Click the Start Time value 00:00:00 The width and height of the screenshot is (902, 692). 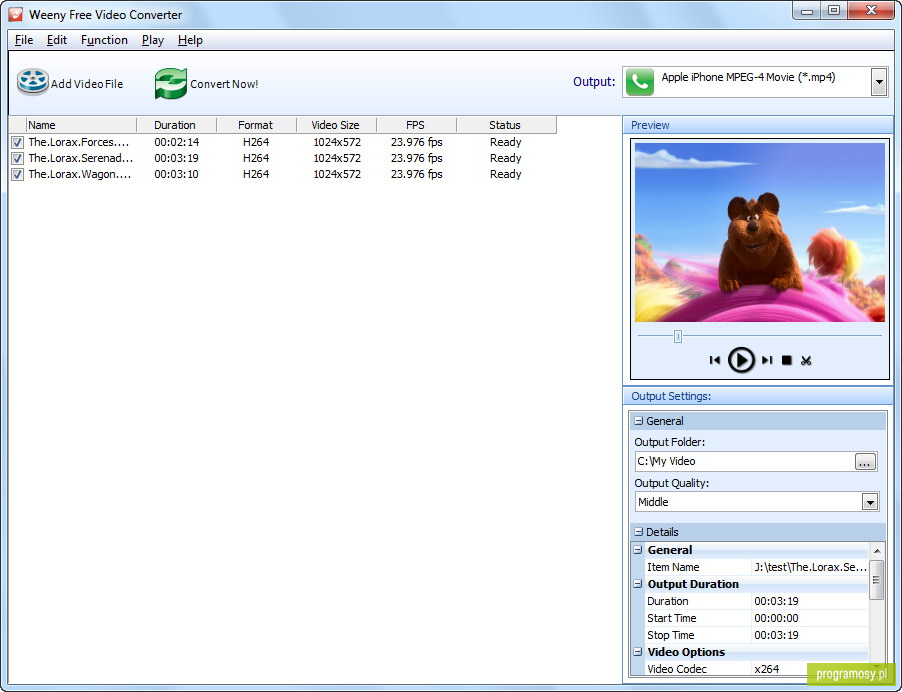[777, 618]
